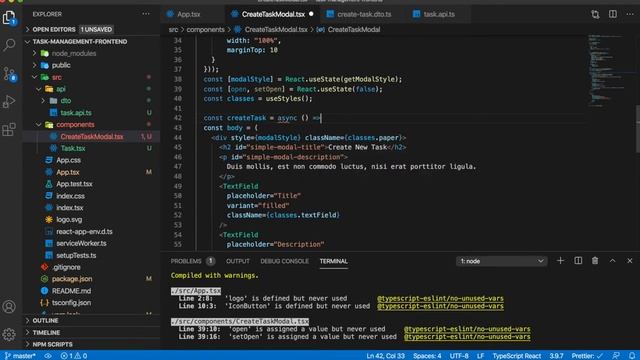Open notifications bell in status bar
Screen dimensions: 640x360
(632, 356)
